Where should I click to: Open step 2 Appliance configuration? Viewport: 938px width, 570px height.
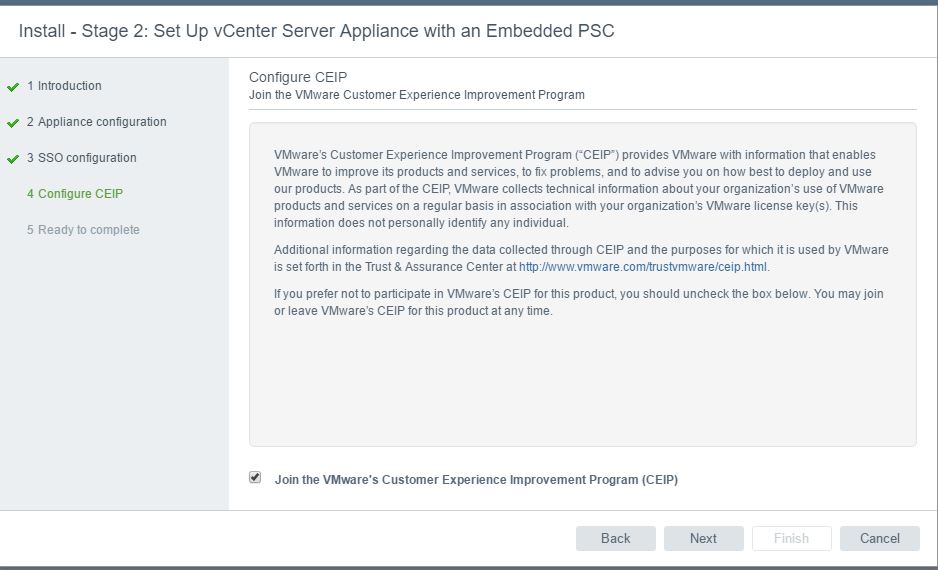[96, 122]
